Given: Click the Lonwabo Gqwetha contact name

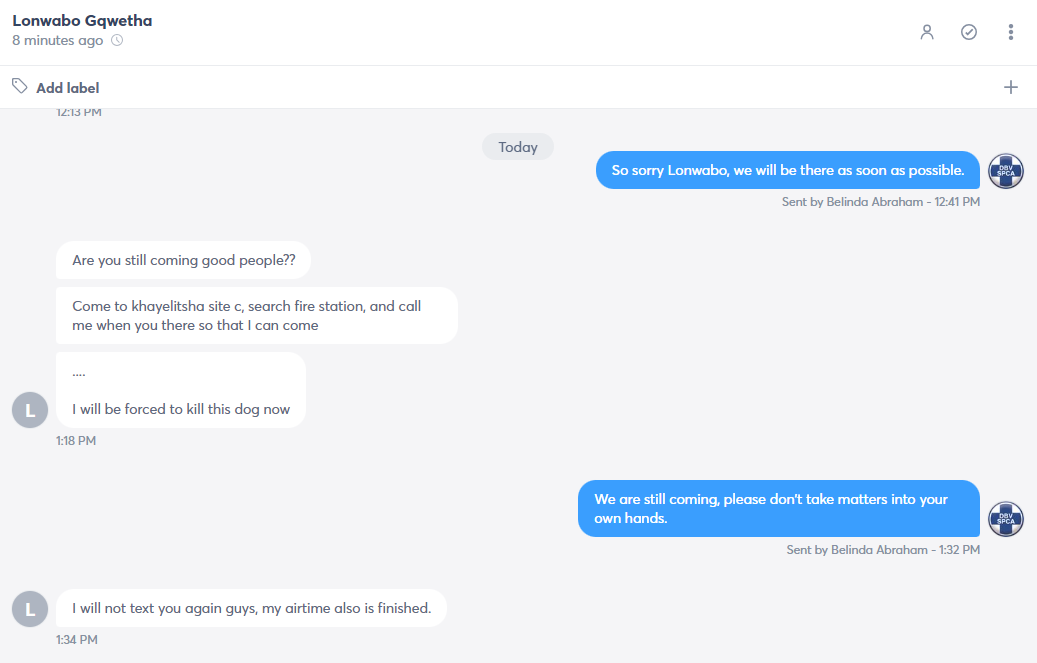Looking at the screenshot, I should click(x=82, y=21).
